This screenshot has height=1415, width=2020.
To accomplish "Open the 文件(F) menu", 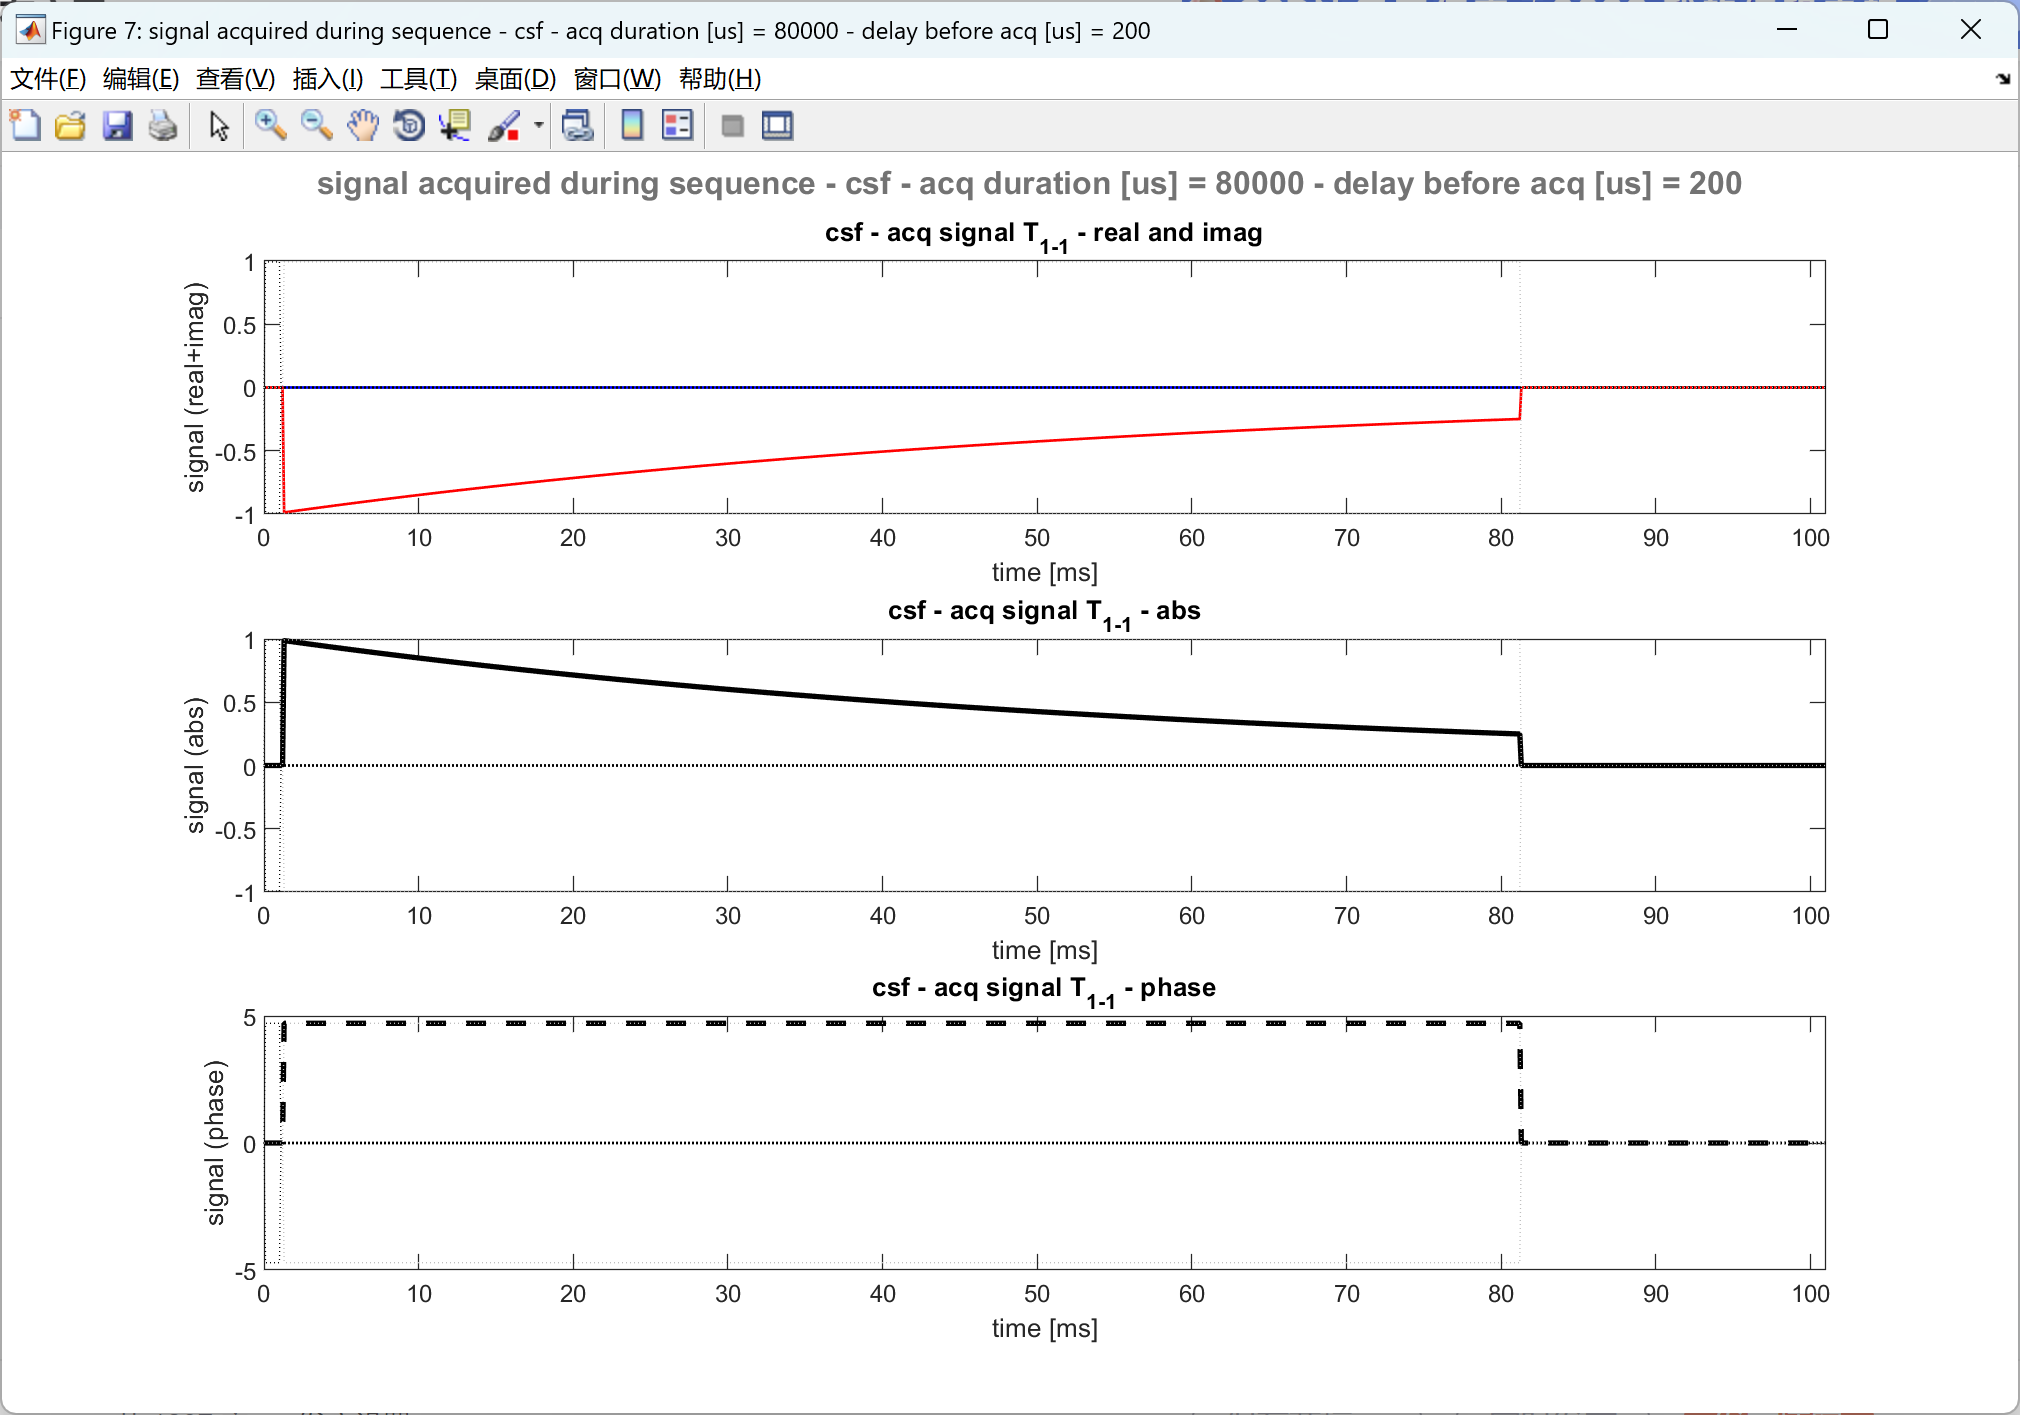I will pyautogui.click(x=47, y=79).
